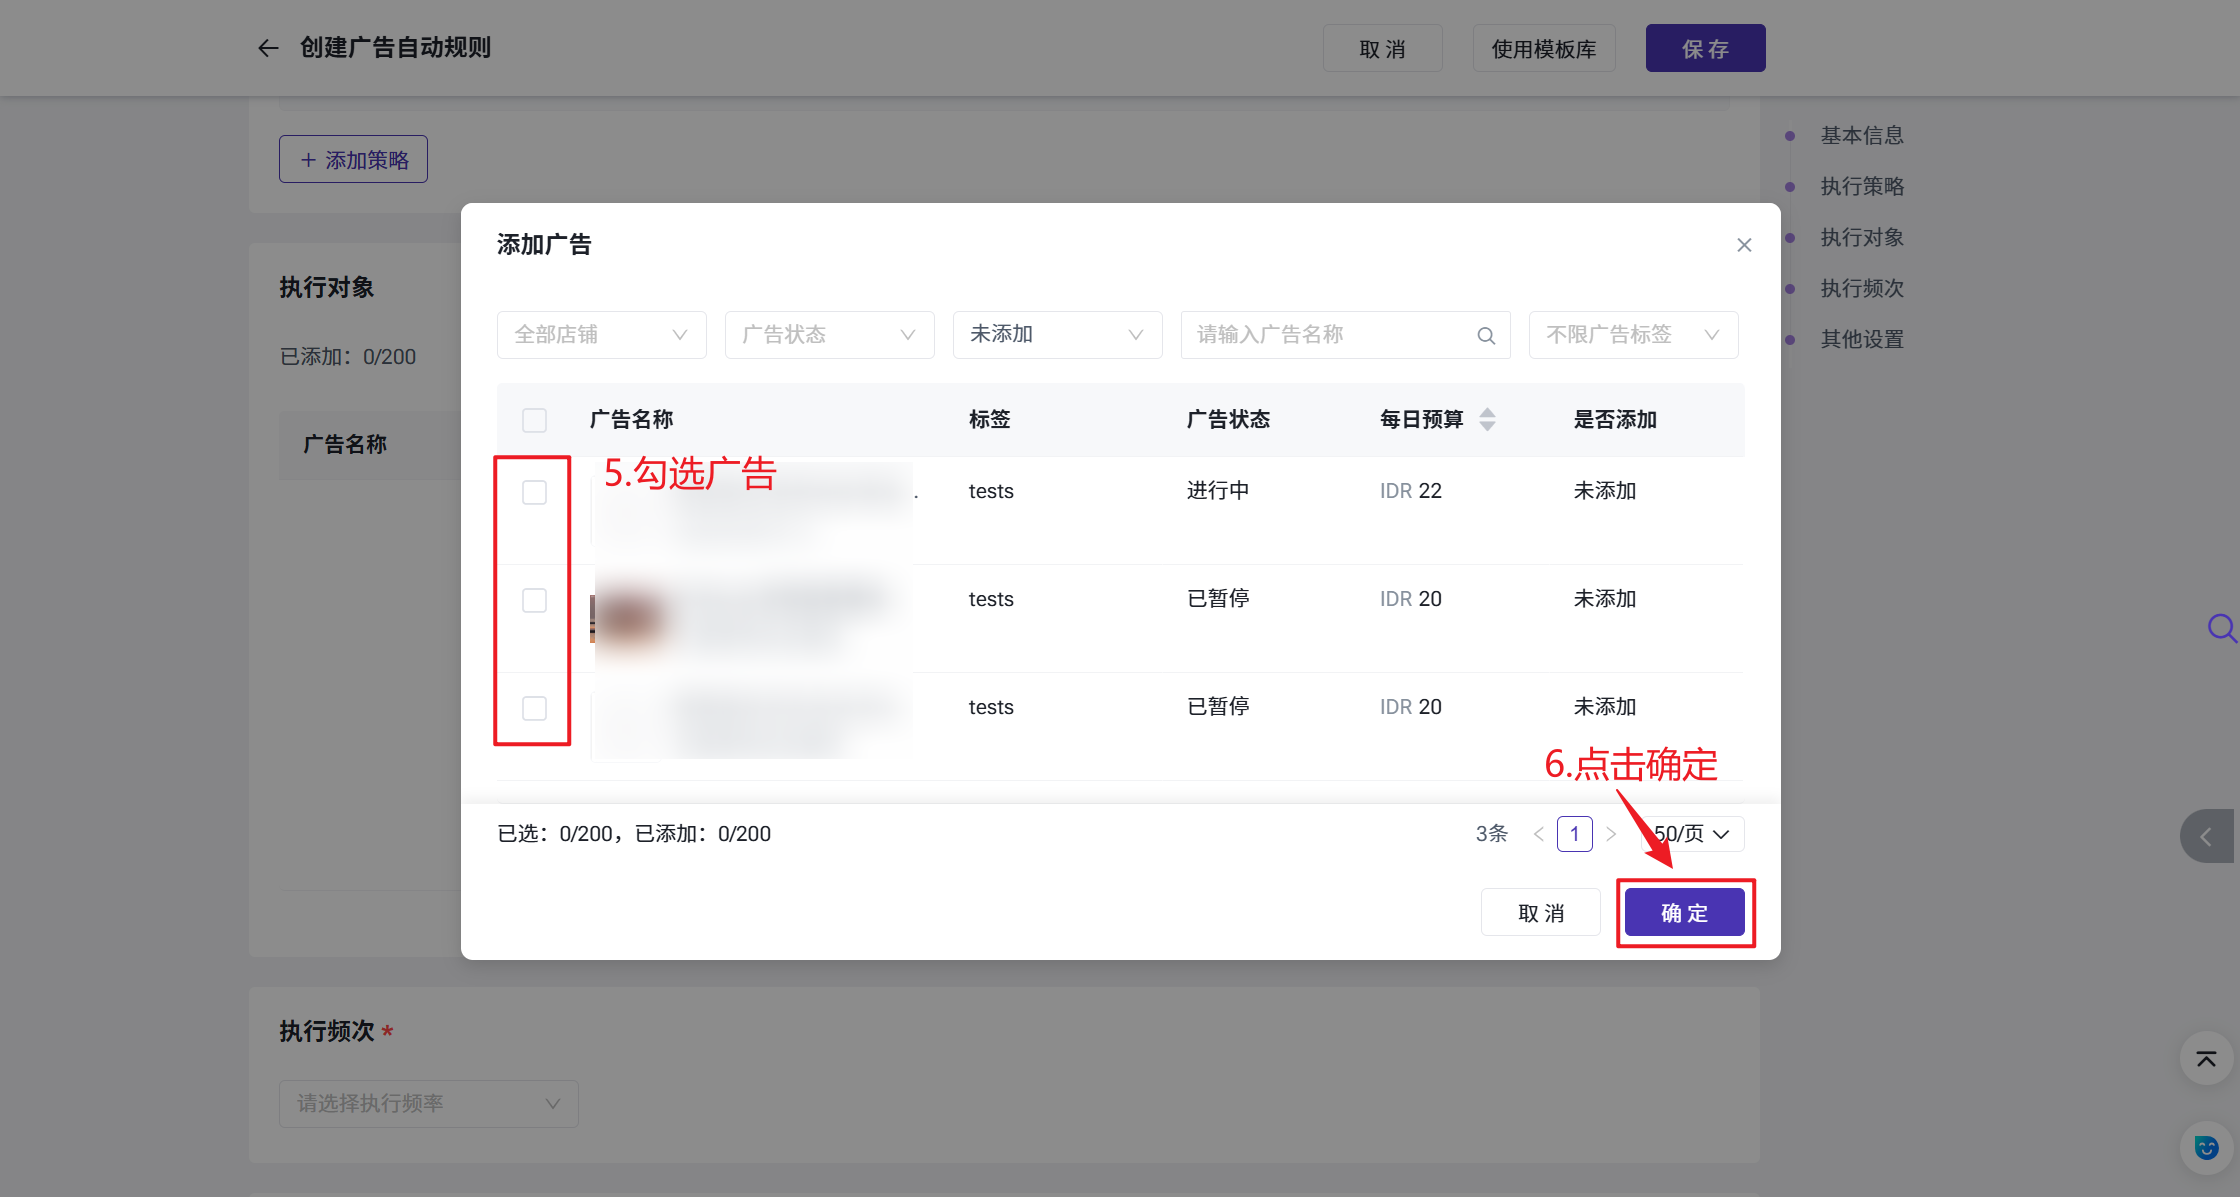
Task: Click 取消 button in the dialog footer
Action: [x=1540, y=913]
